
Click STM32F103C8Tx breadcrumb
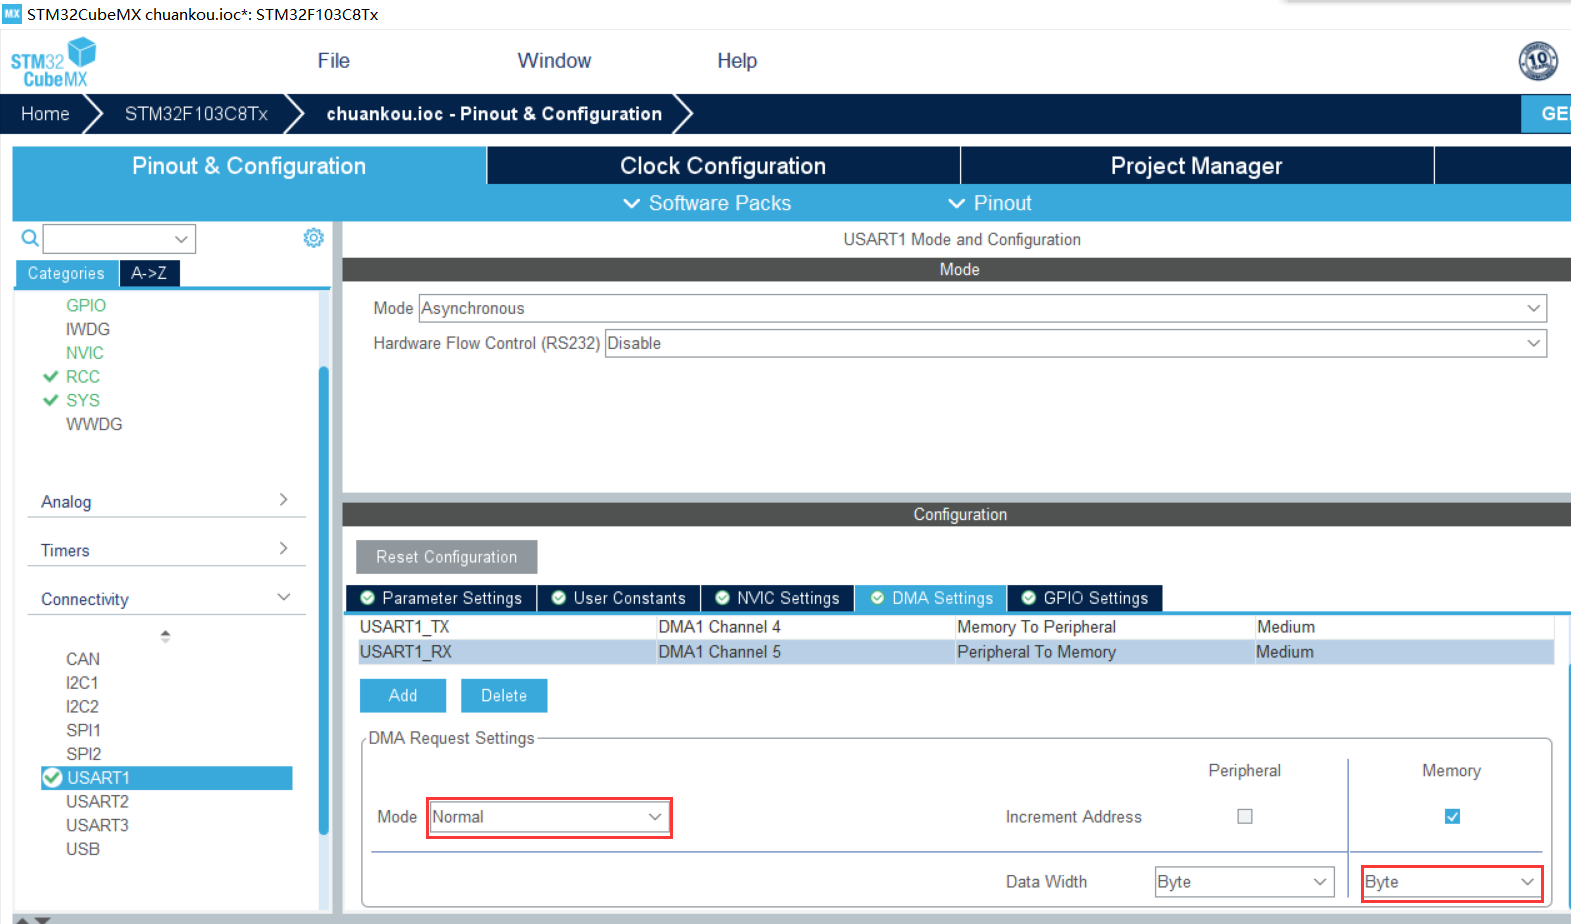[196, 114]
